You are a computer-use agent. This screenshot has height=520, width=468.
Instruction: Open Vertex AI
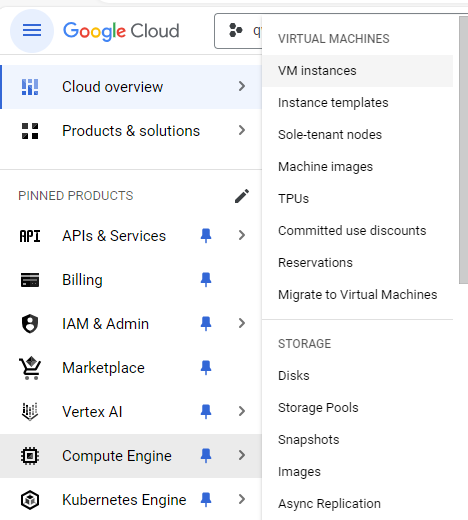[92, 412]
